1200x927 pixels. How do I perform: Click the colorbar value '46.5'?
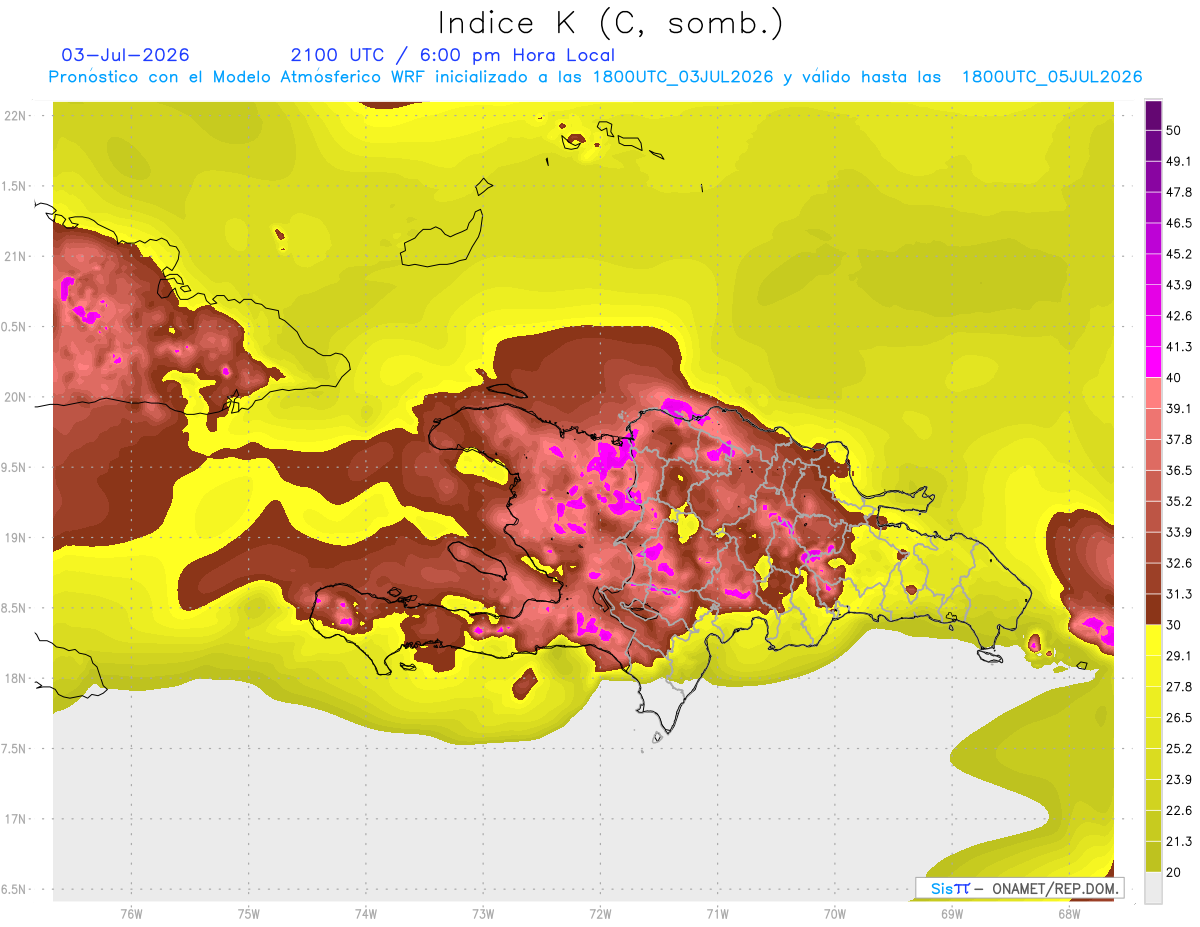coord(1179,223)
